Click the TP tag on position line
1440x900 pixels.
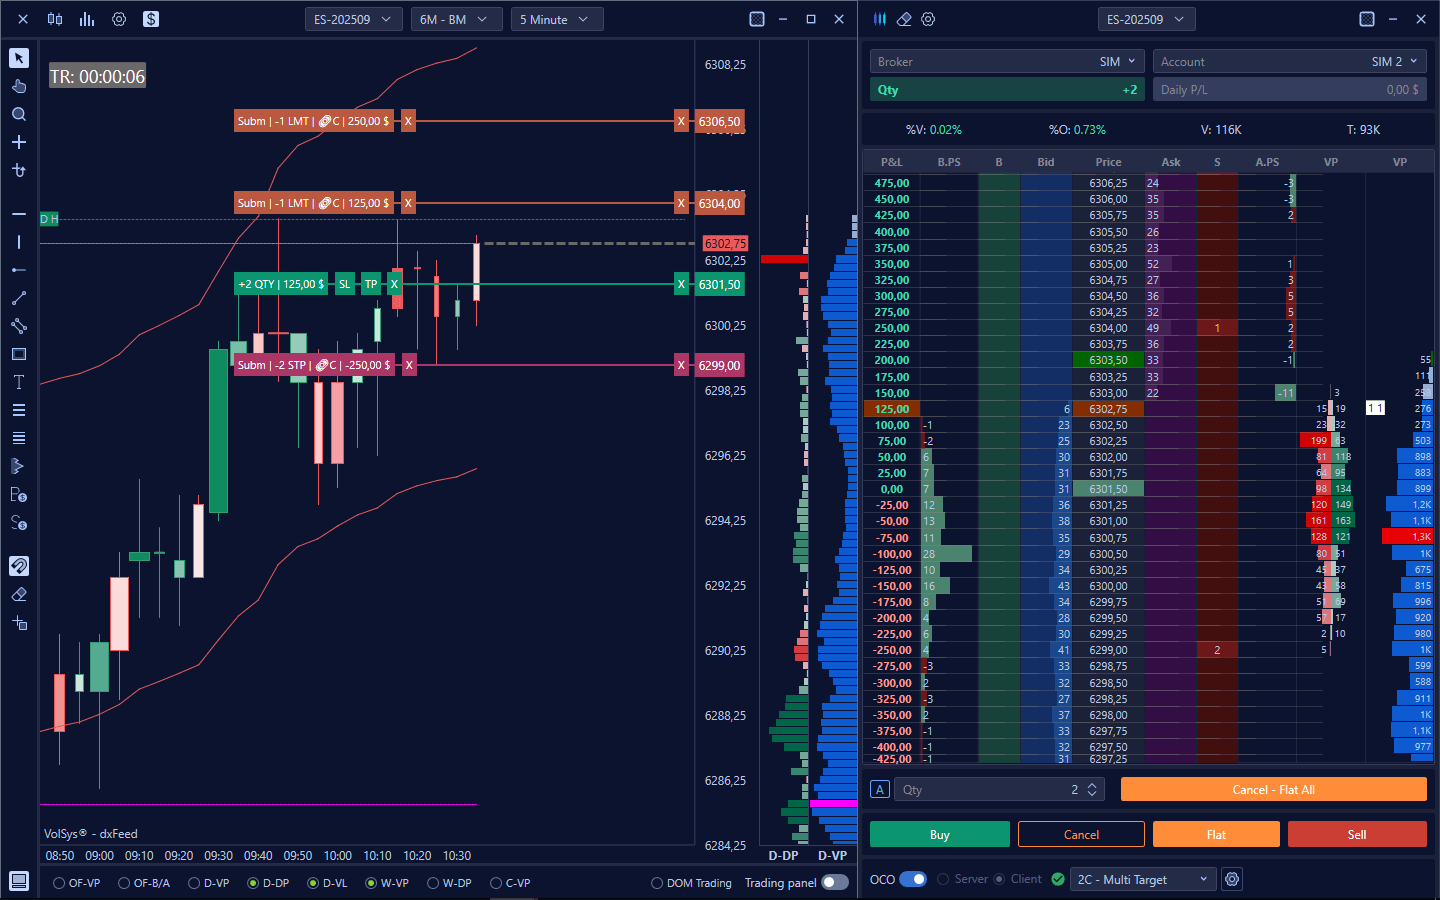click(x=371, y=284)
